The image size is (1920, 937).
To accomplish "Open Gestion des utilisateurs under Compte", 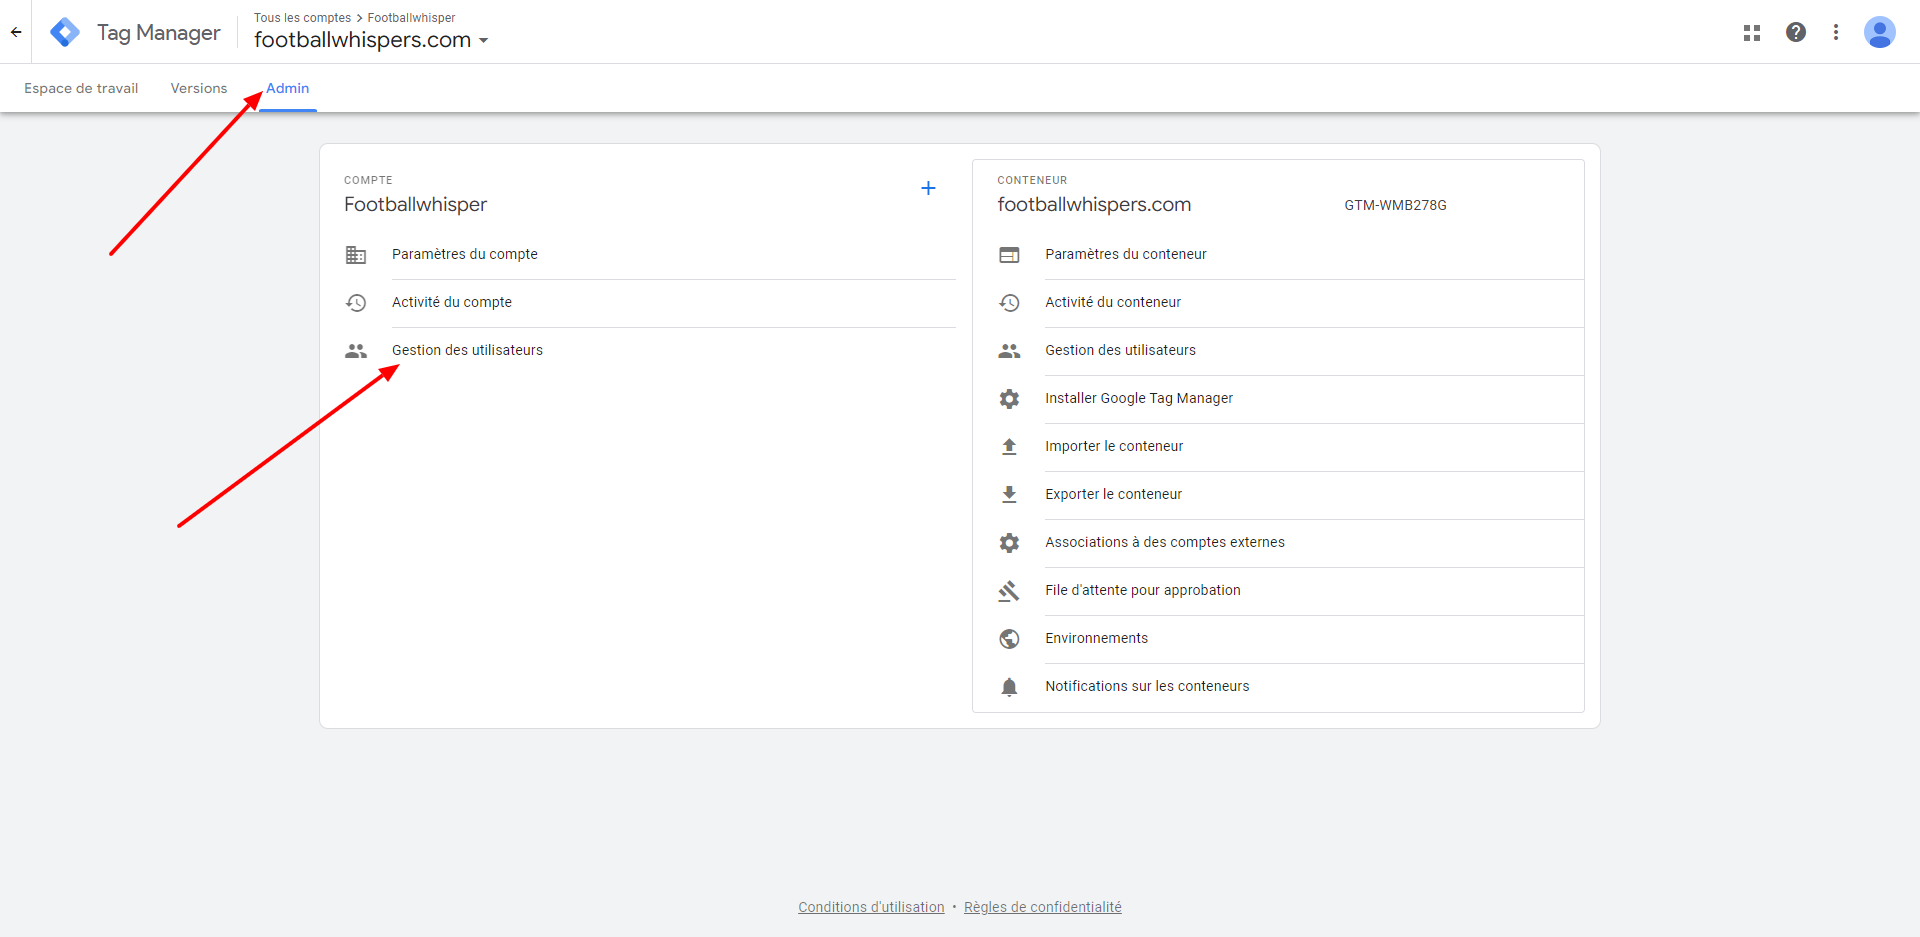I will coord(467,351).
